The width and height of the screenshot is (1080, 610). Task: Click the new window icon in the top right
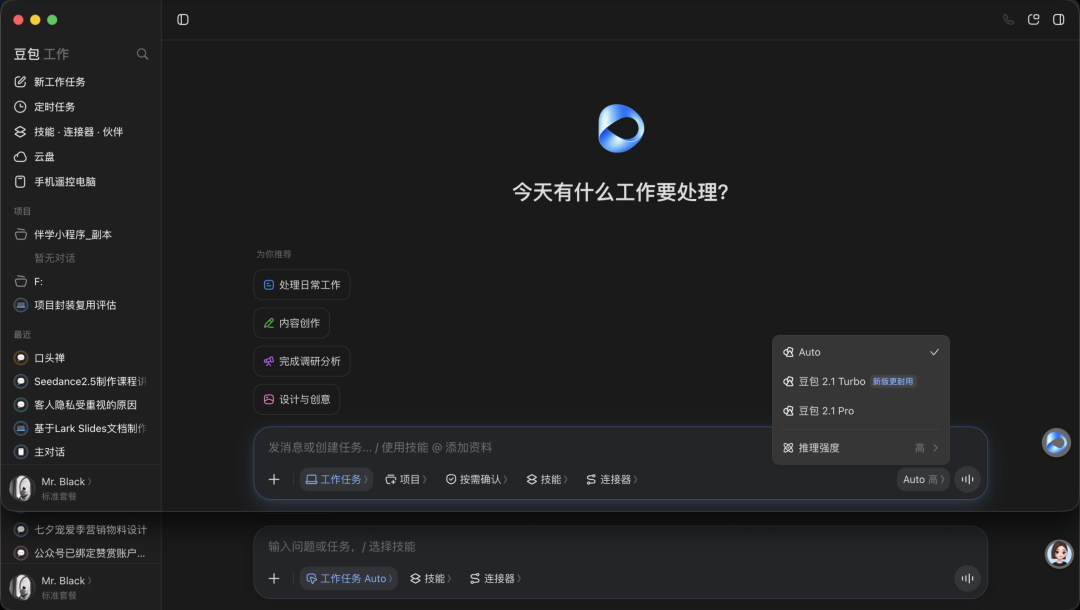tap(1033, 19)
